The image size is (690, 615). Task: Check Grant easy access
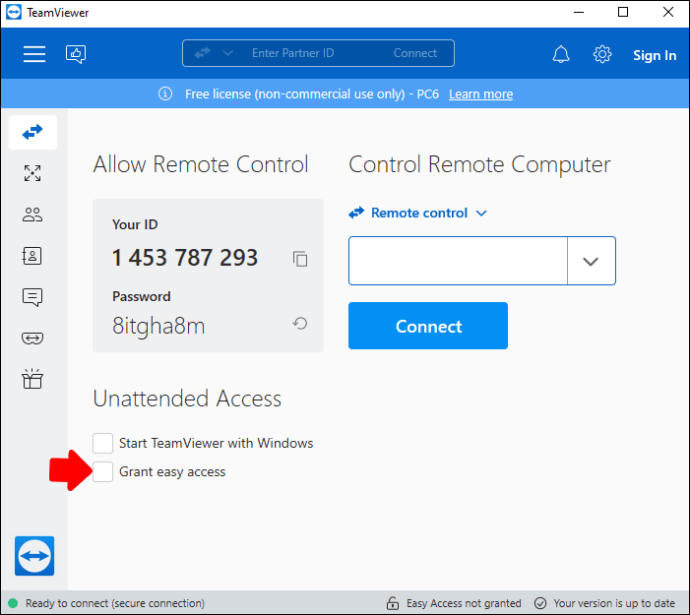[103, 472]
